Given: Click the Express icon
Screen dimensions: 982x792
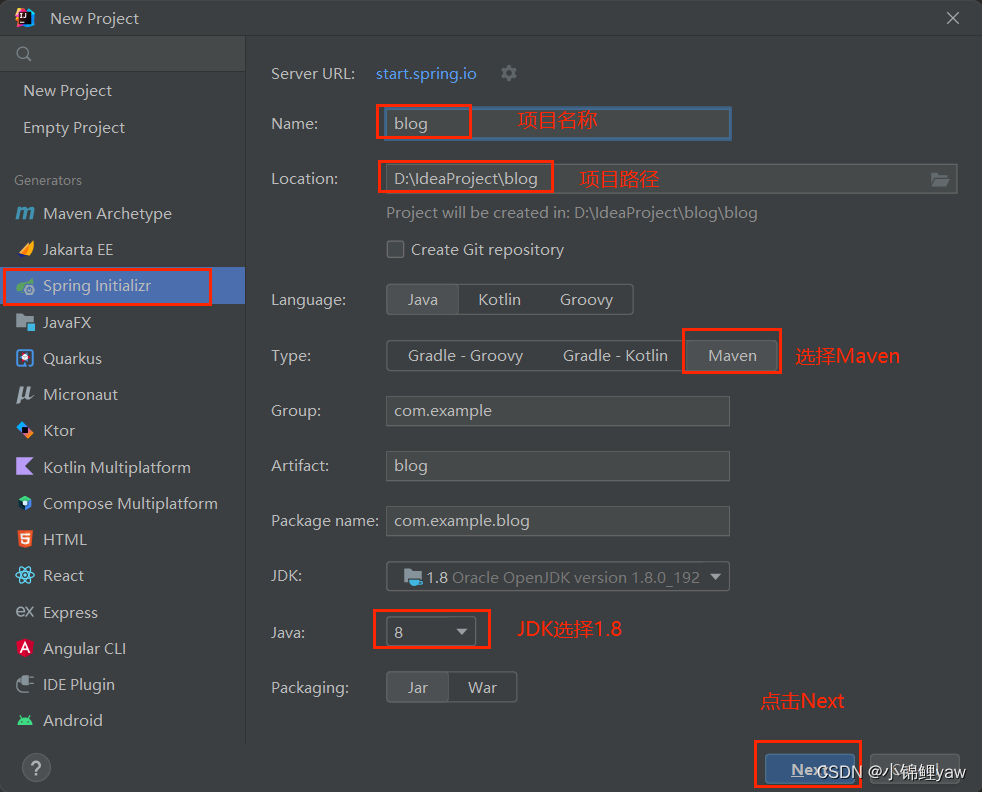Looking at the screenshot, I should [x=25, y=612].
